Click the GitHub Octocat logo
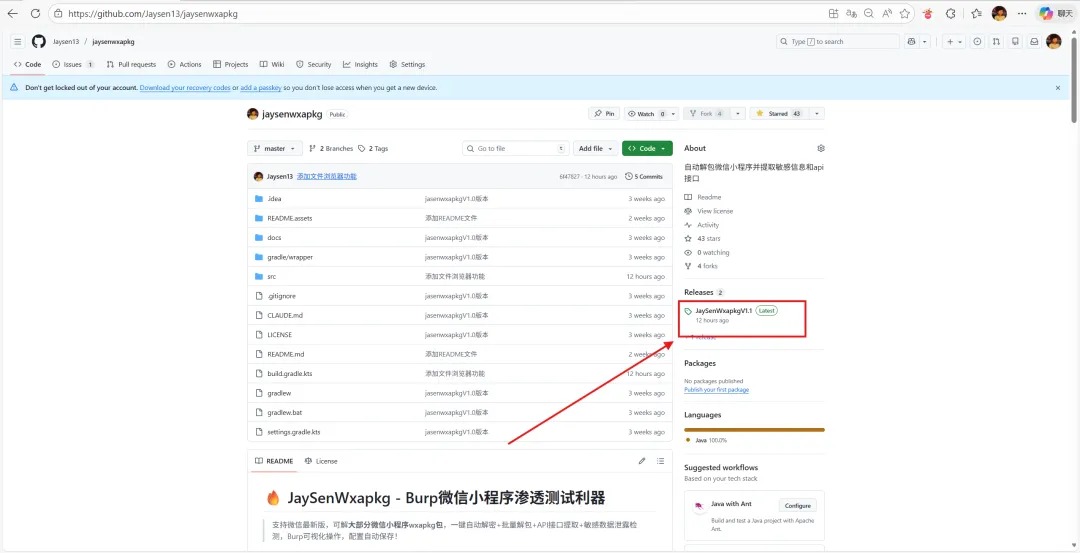Viewport: 1080px width, 553px height. (x=39, y=41)
